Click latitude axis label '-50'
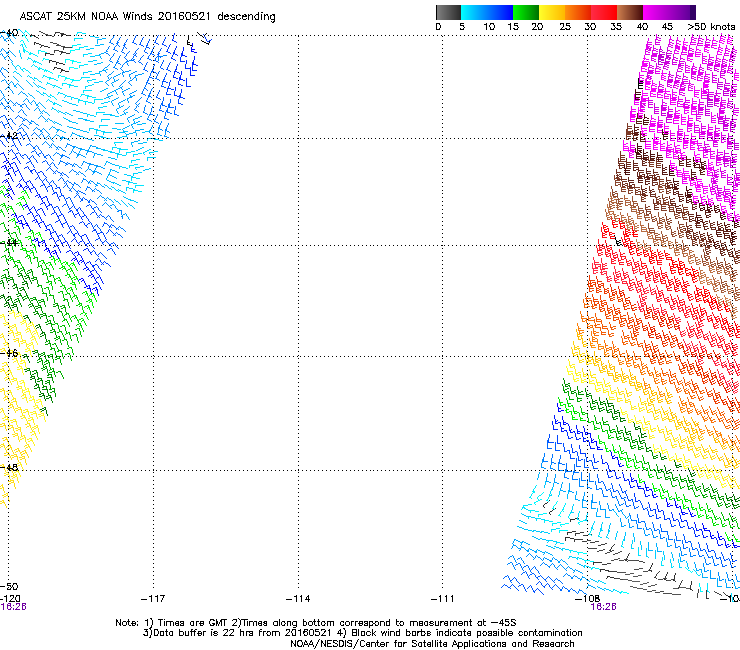740x650 pixels. [x=9, y=586]
